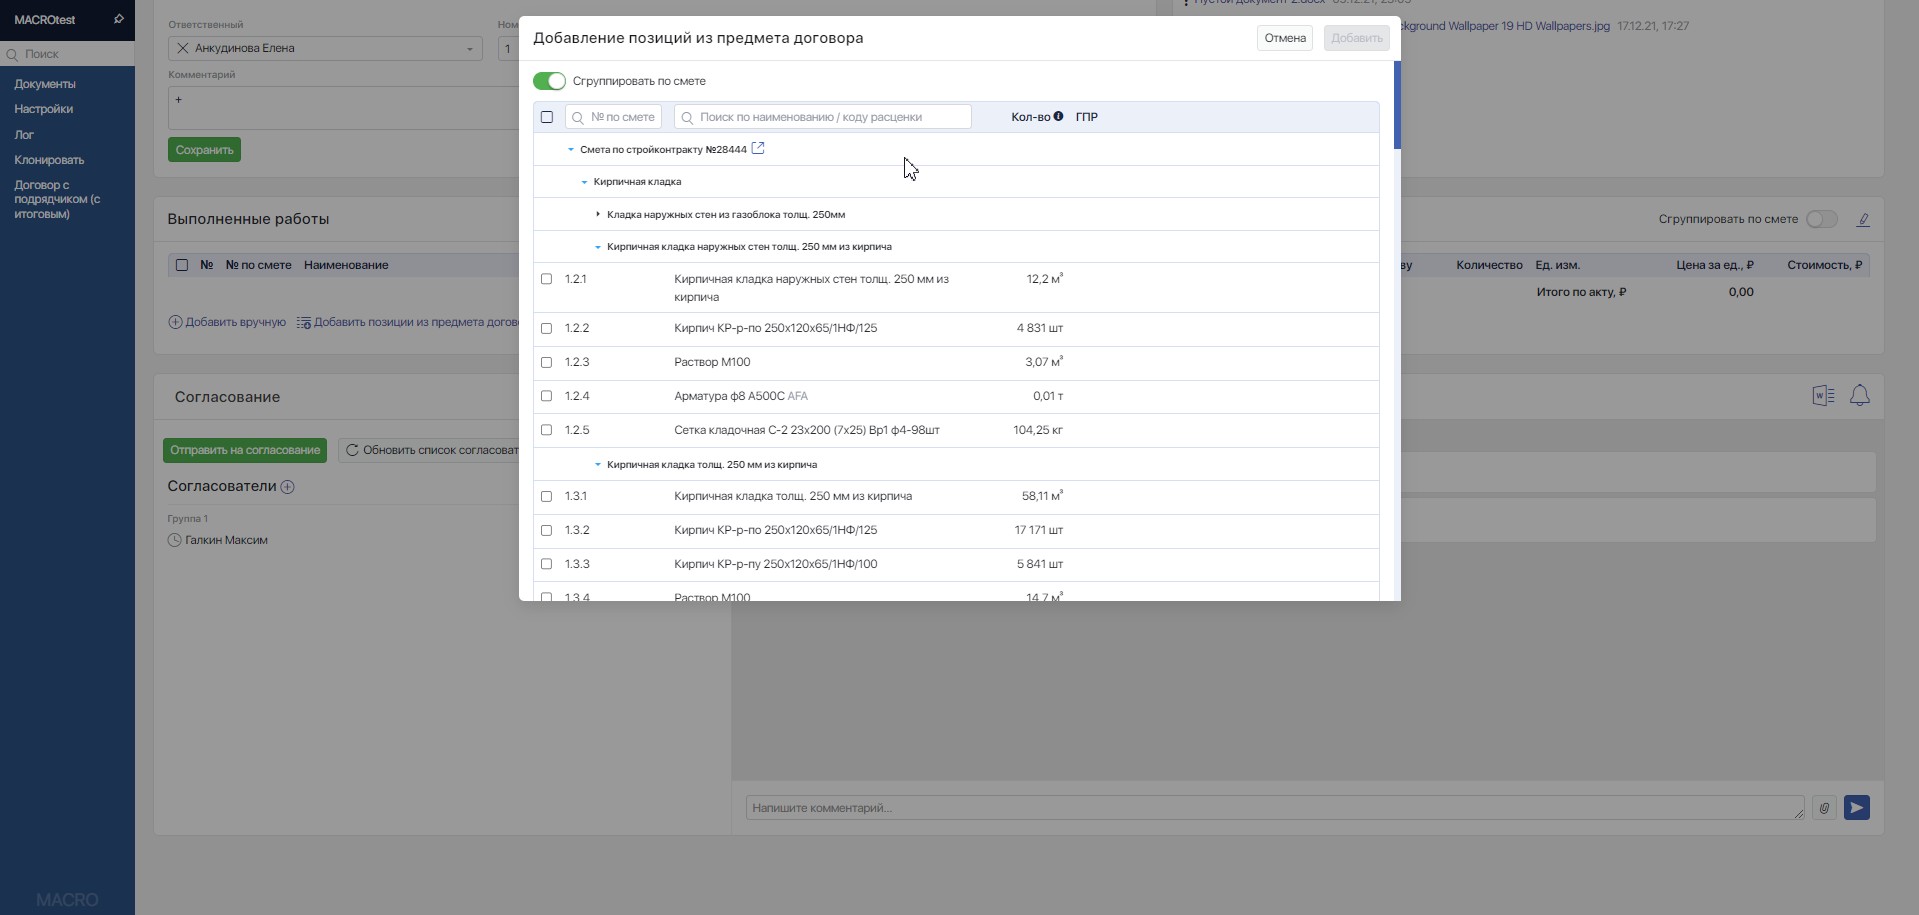Click the pin icon next to MACROtest
Viewport: 1919px width, 915px height.
pyautogui.click(x=118, y=19)
